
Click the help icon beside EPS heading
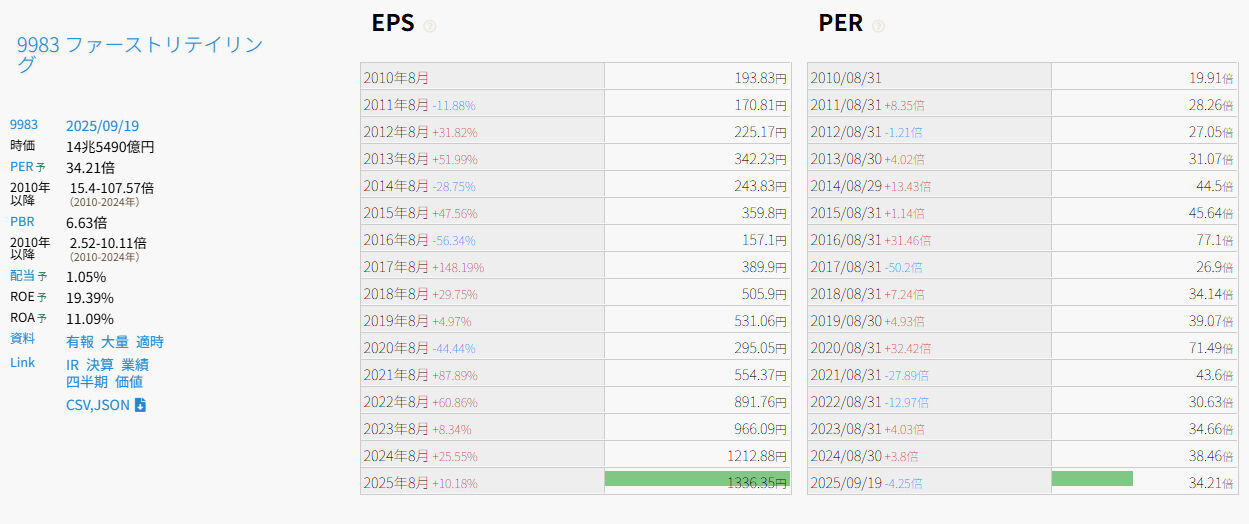(x=430, y=26)
